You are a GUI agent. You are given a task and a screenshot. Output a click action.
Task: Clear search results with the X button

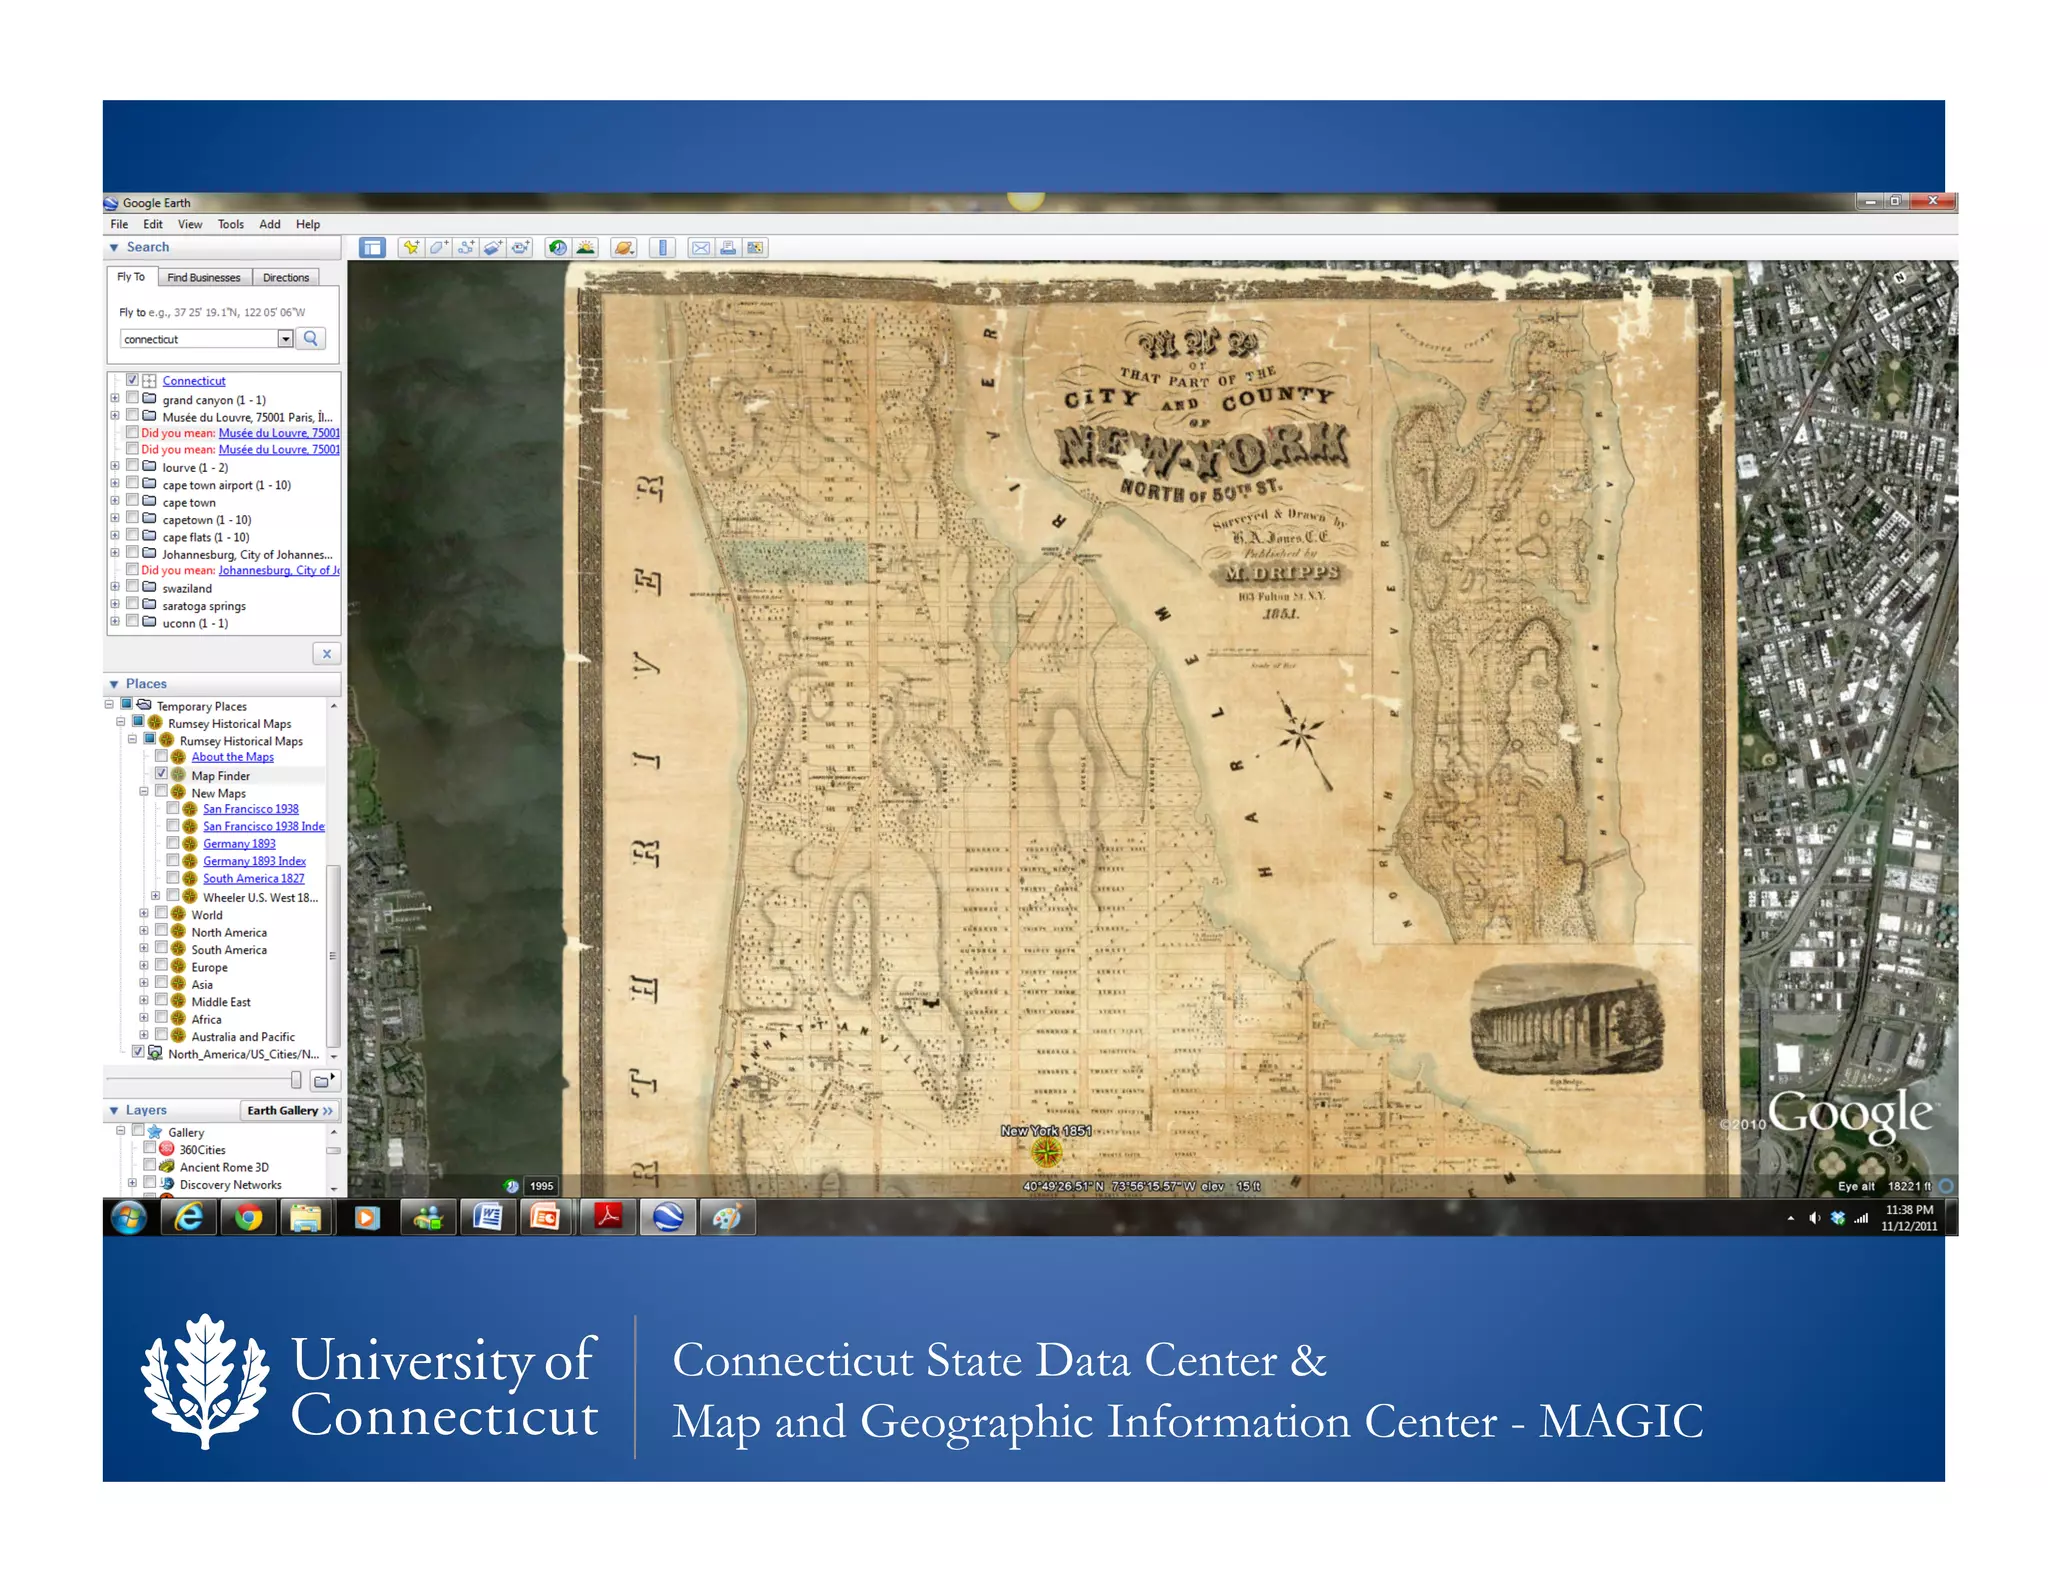tap(326, 654)
